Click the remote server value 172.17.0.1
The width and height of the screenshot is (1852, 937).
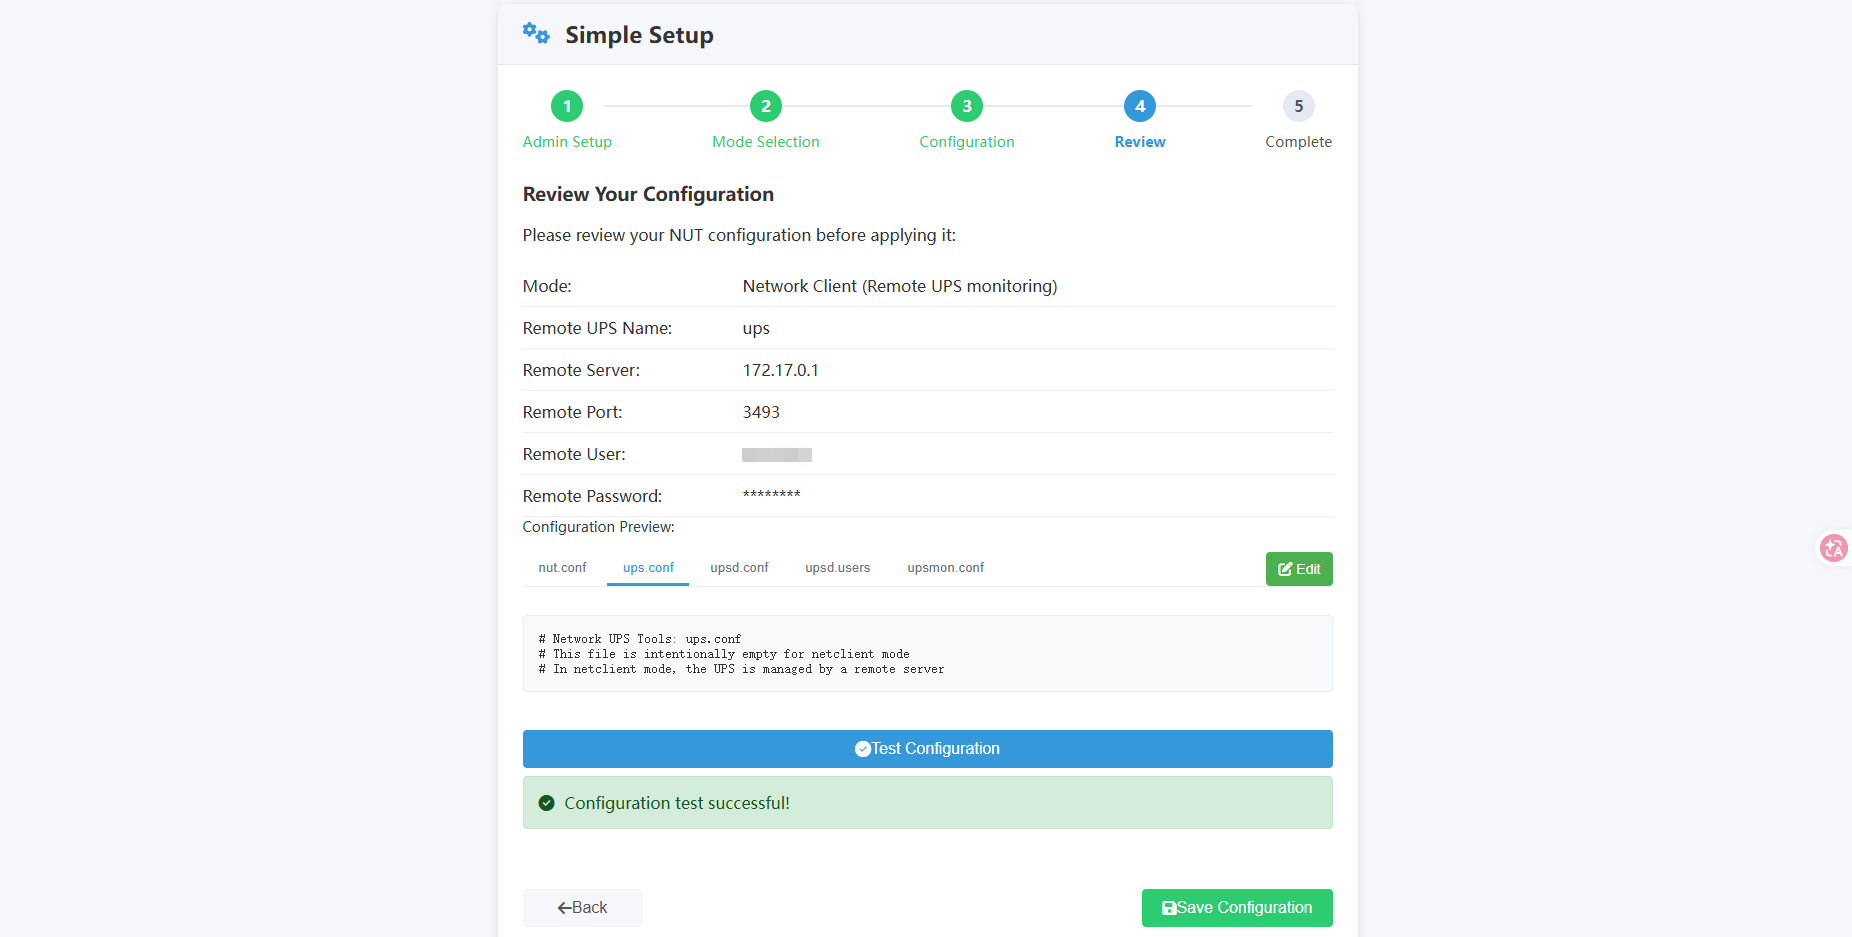click(x=781, y=370)
